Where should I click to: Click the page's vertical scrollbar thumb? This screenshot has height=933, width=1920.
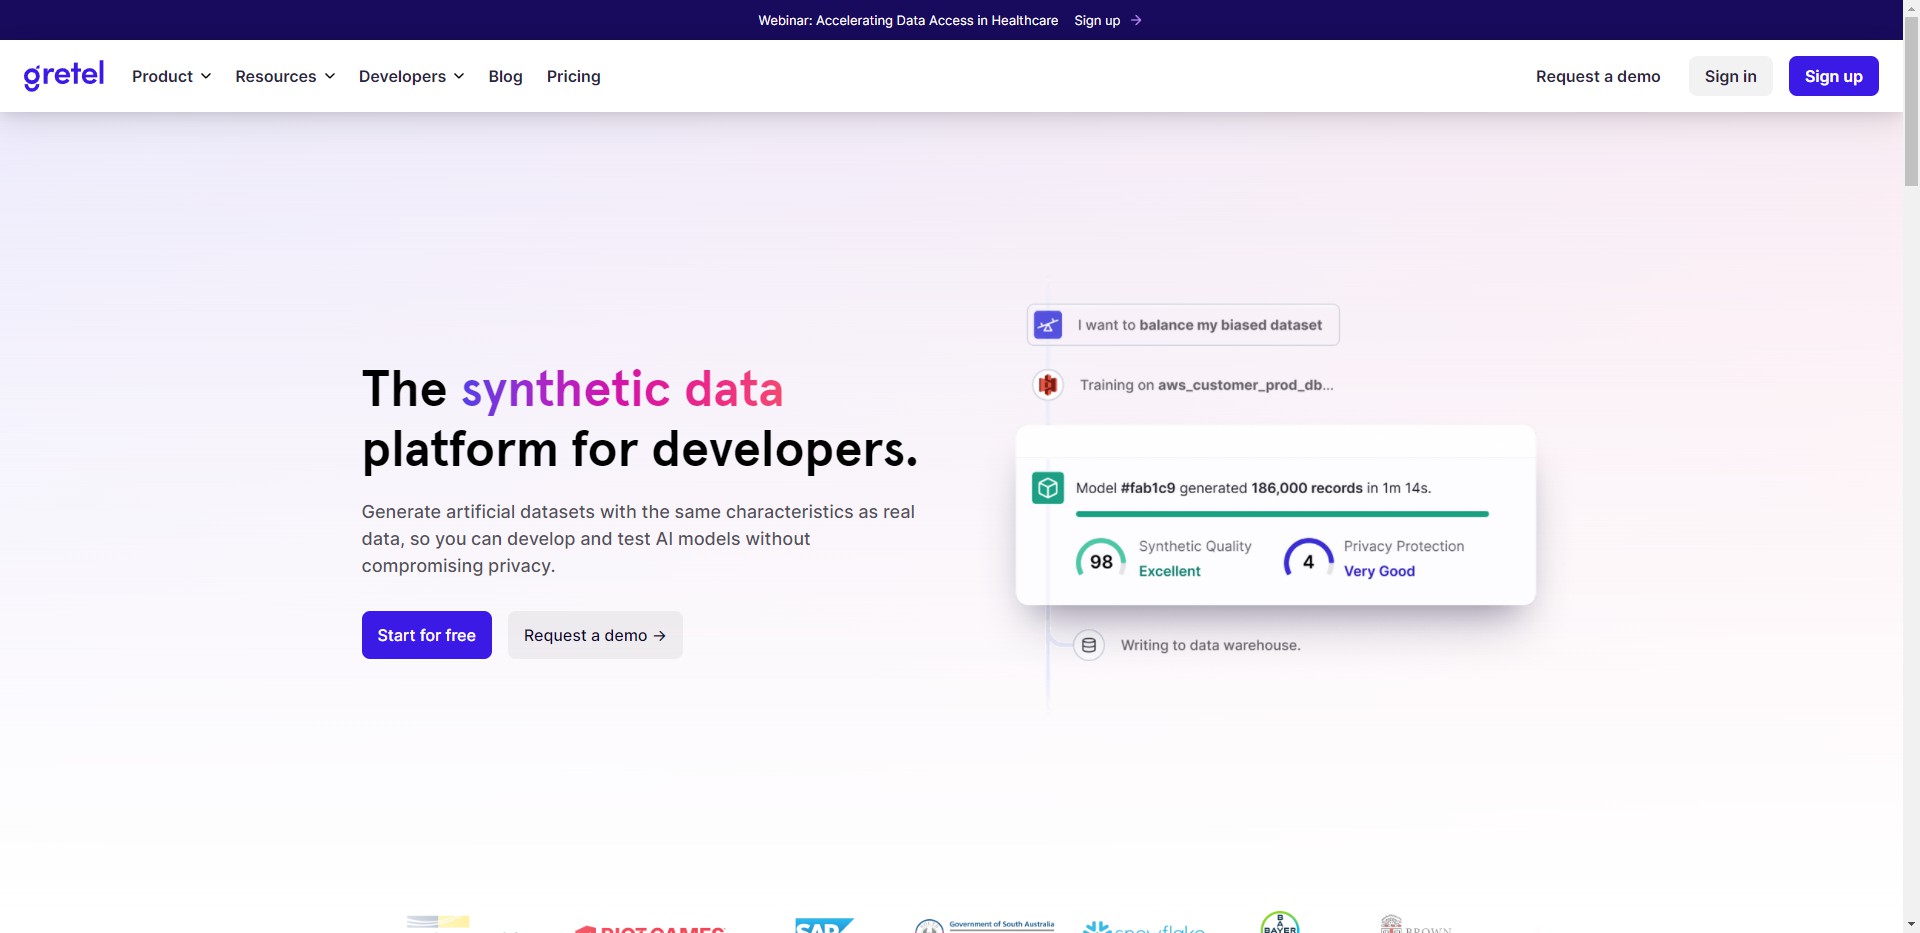tap(1911, 100)
